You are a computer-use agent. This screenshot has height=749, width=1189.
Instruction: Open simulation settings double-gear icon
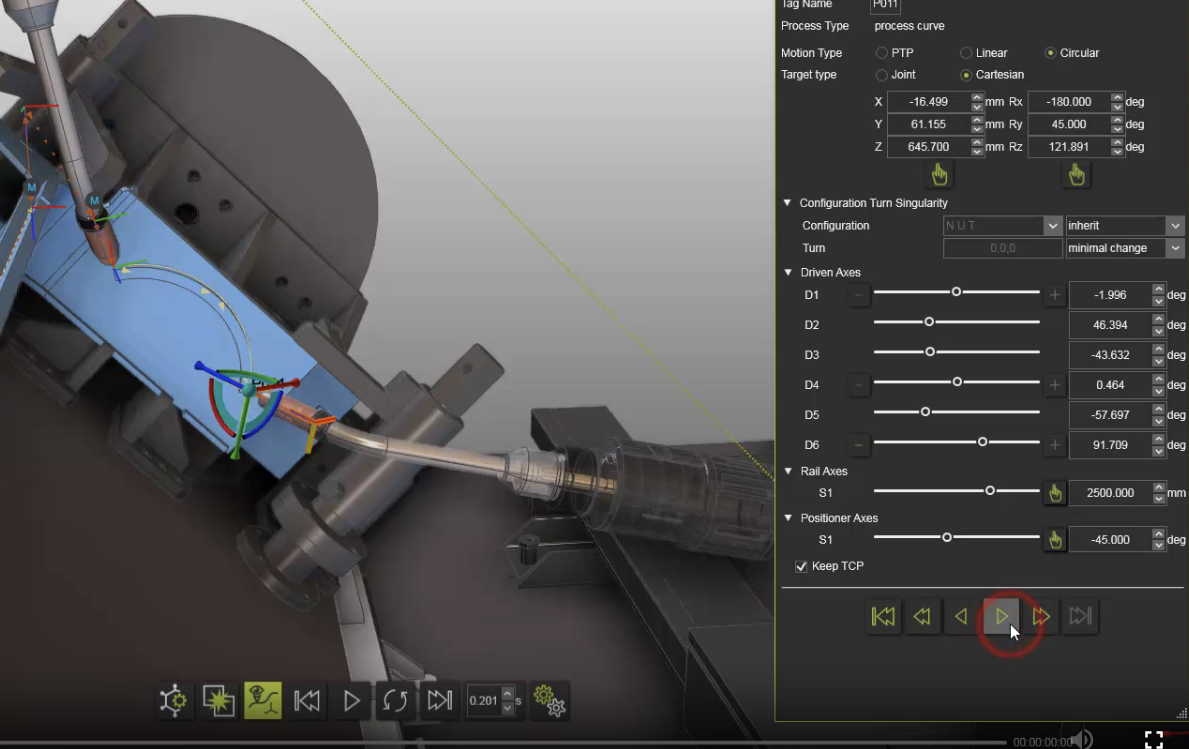point(549,701)
